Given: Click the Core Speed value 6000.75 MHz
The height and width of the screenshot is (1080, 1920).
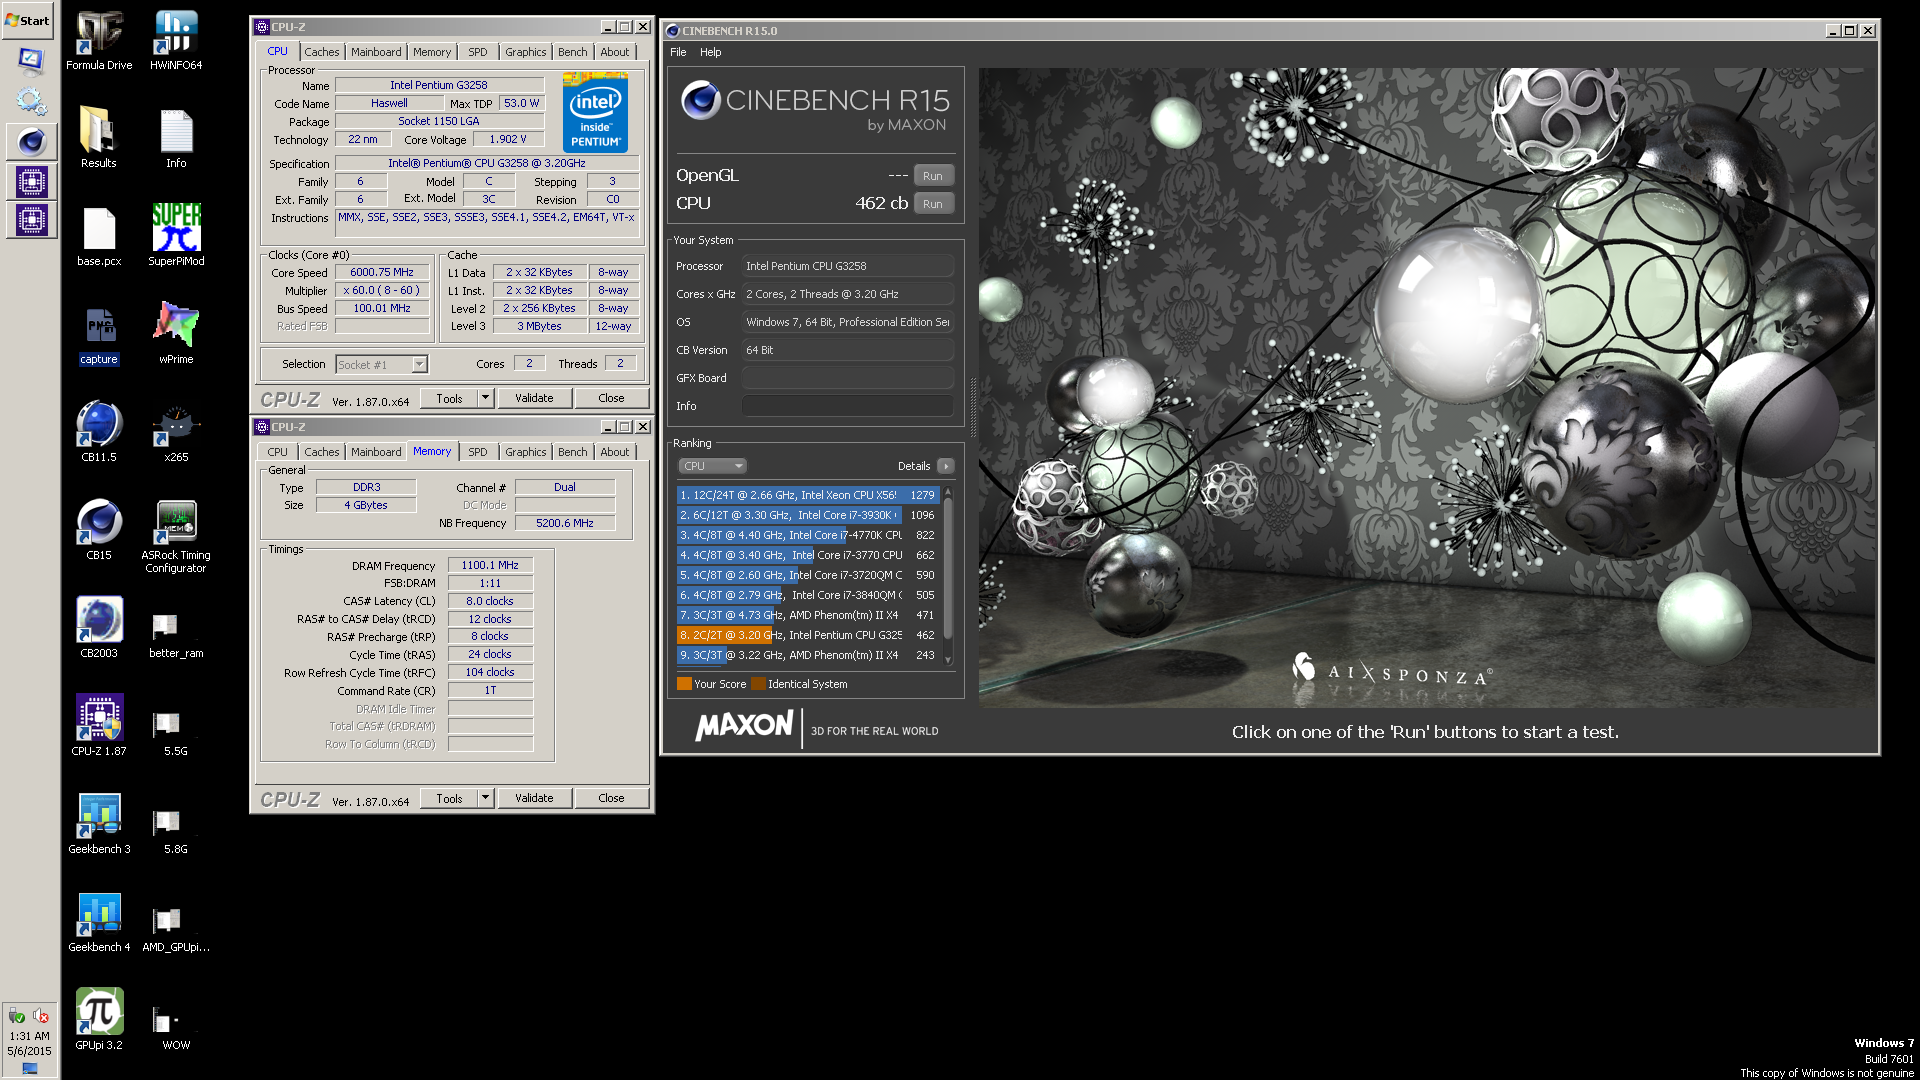Looking at the screenshot, I should [382, 272].
